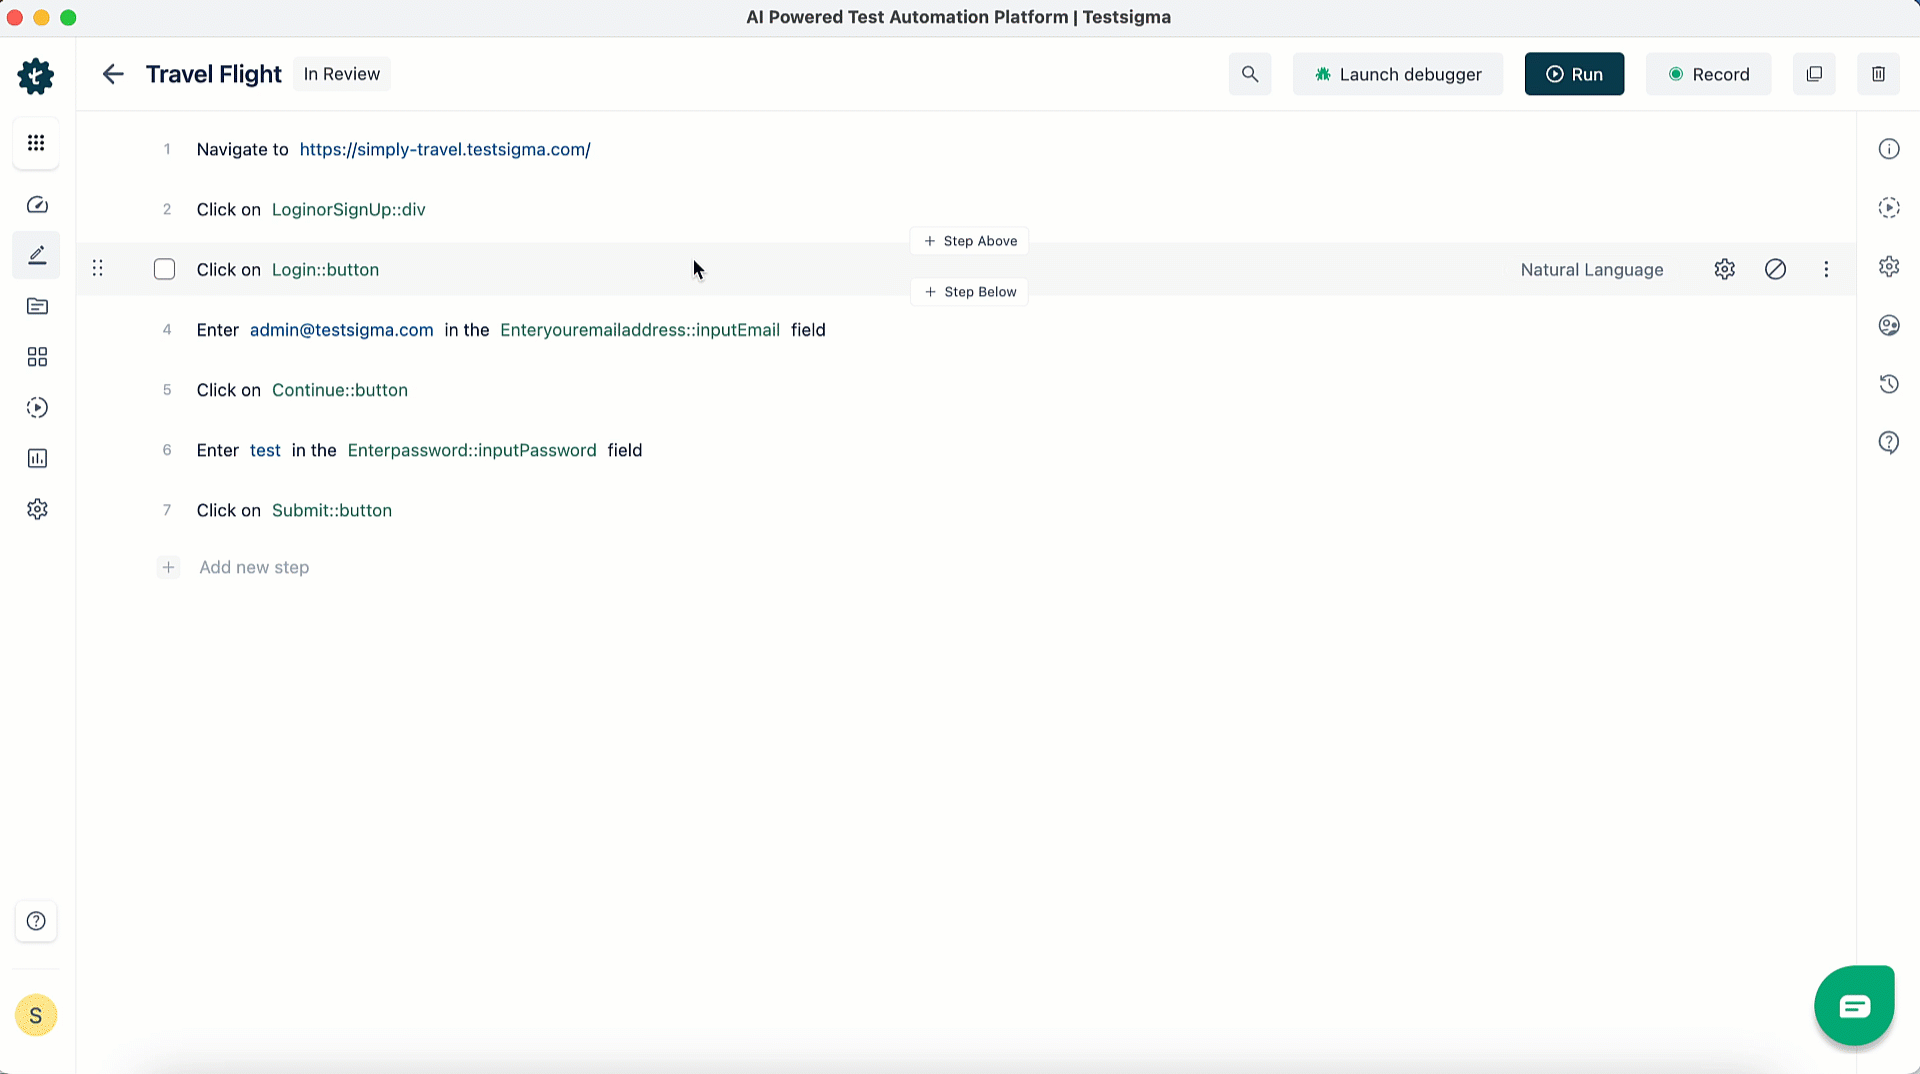Open the runs play icon in sidebar

(37, 408)
